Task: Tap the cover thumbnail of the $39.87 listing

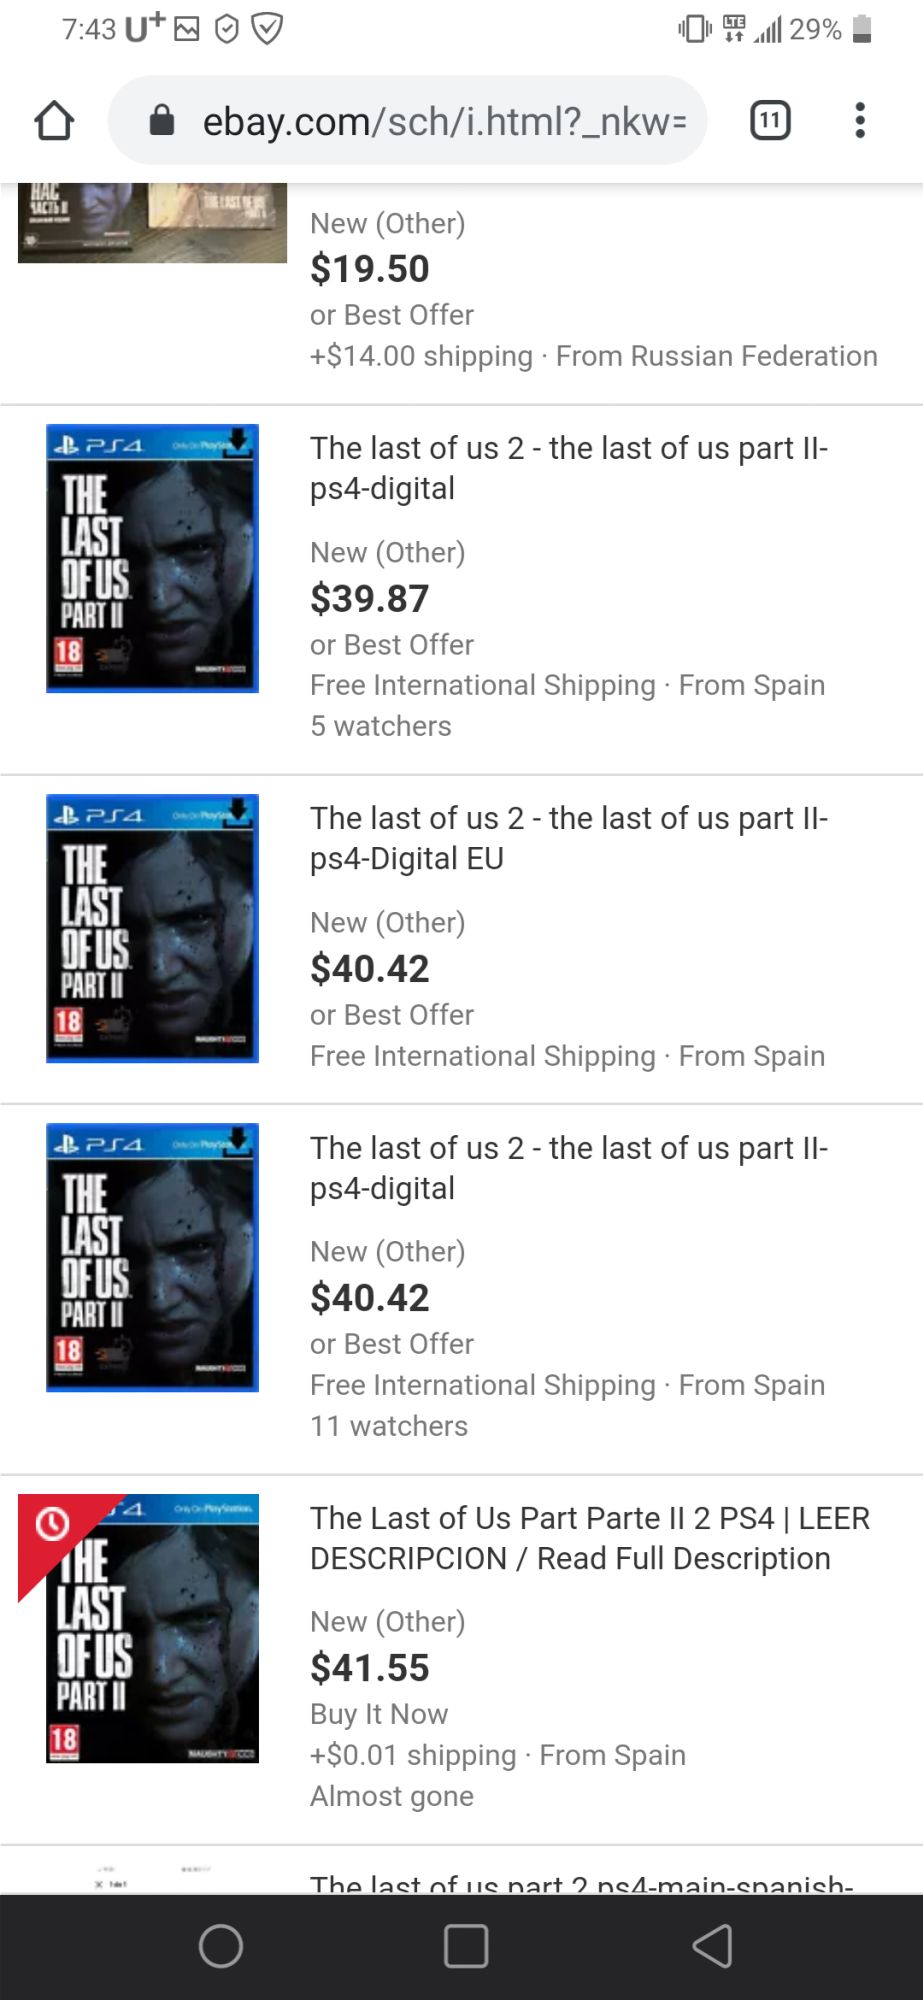Action: (x=152, y=558)
